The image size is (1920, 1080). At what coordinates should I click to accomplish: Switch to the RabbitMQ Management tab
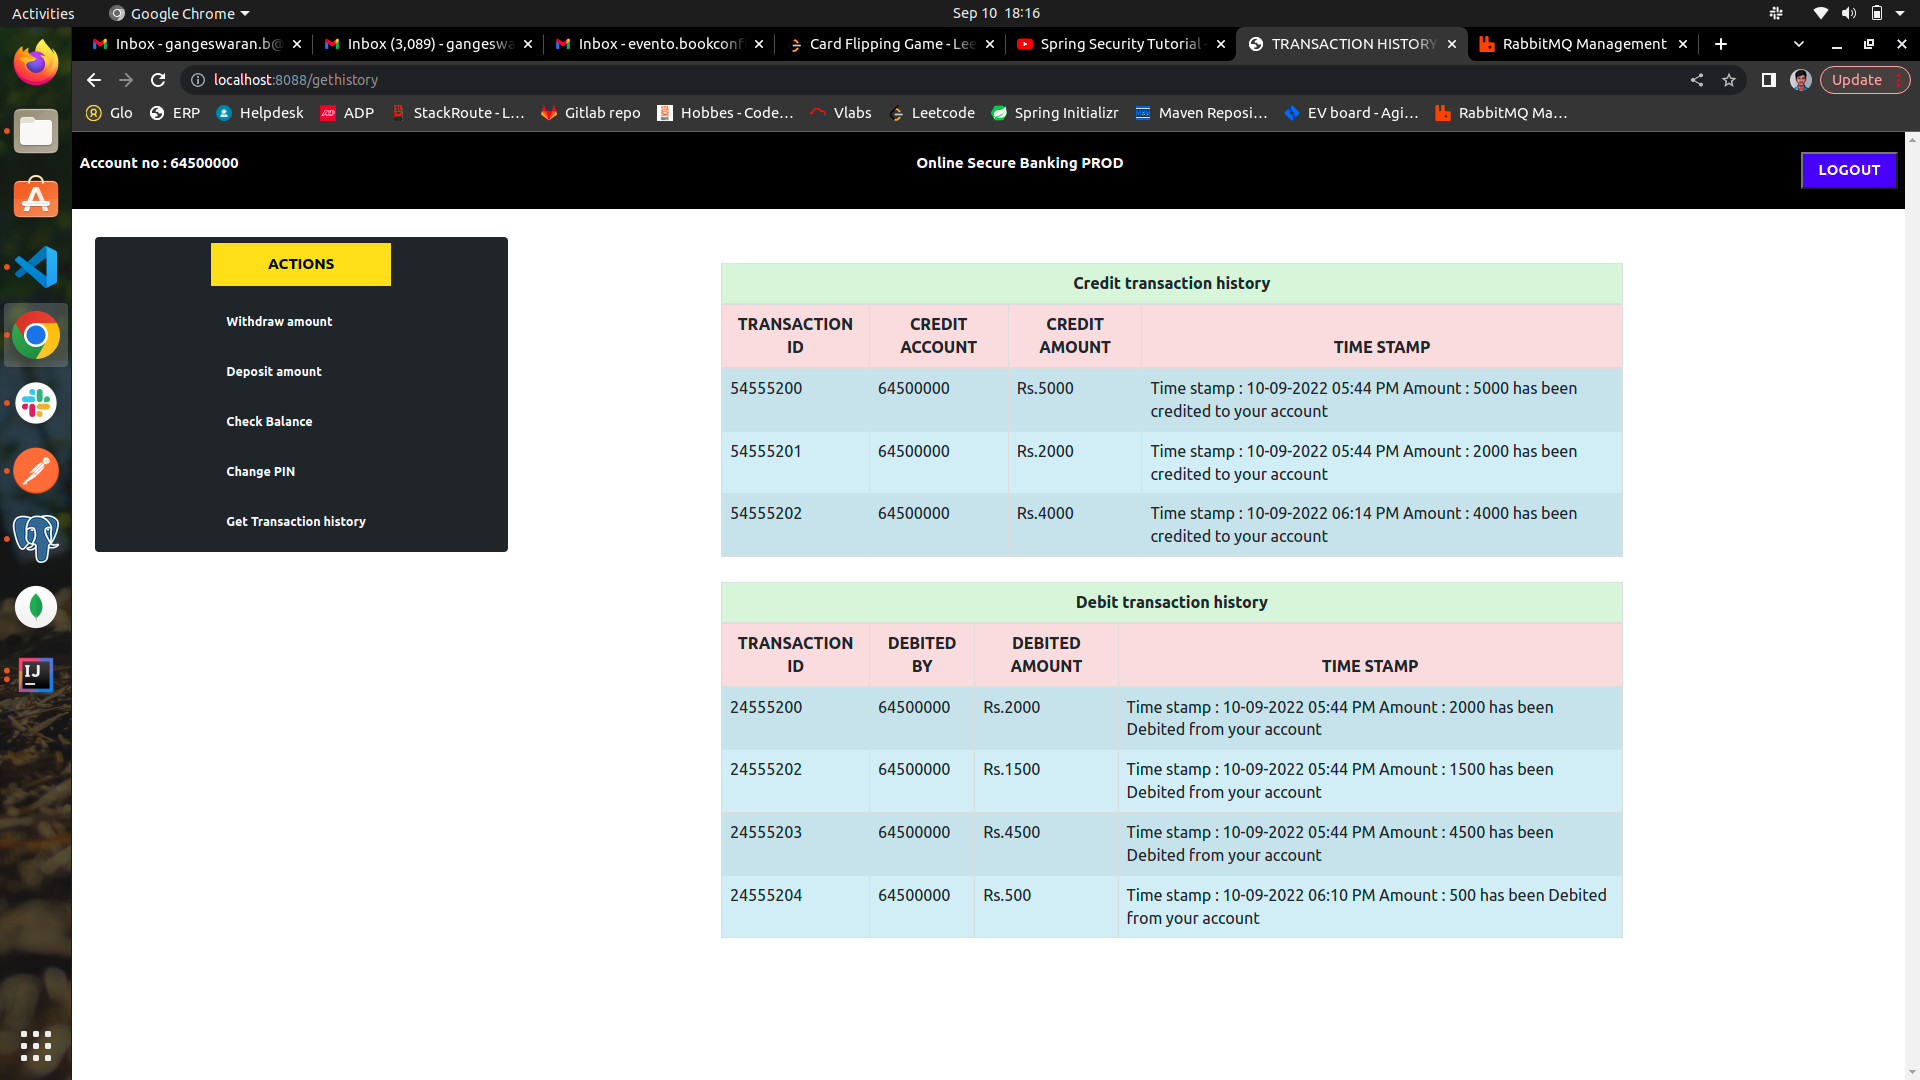click(x=1583, y=44)
